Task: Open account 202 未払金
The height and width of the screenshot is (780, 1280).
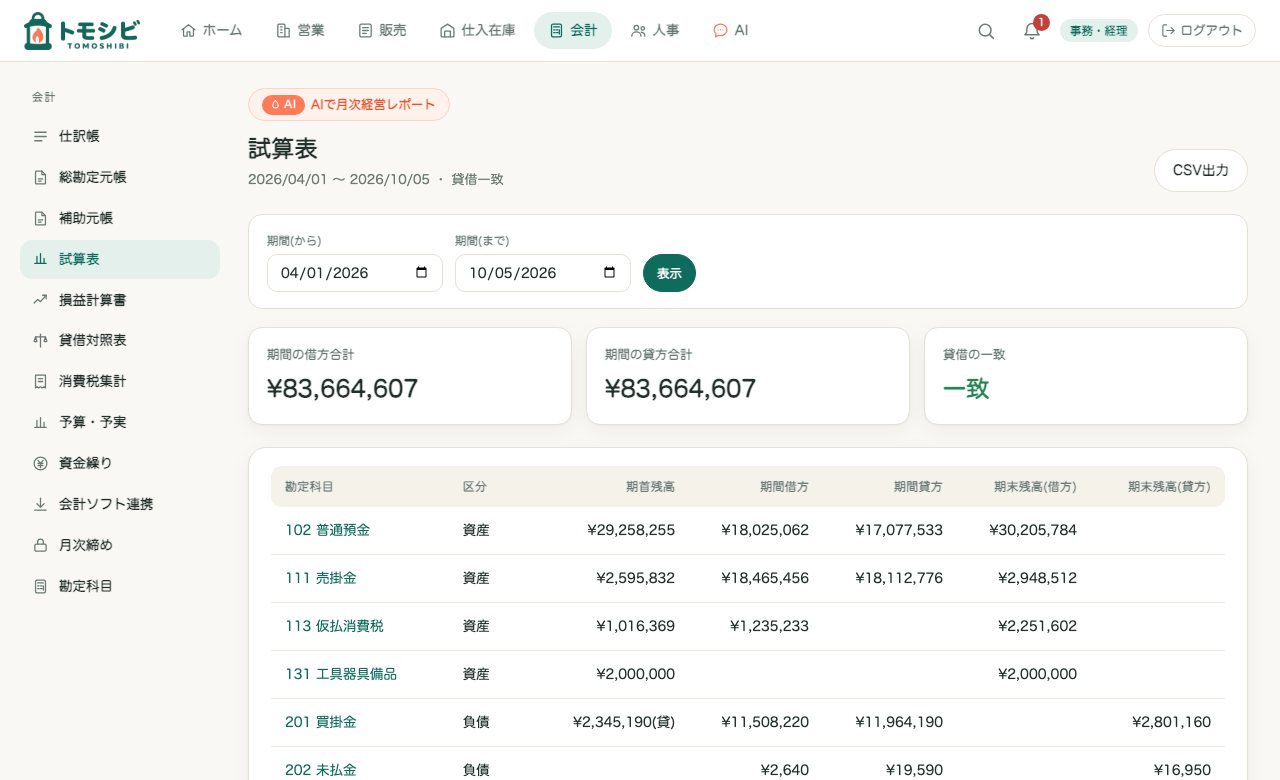Action: pyautogui.click(x=321, y=770)
